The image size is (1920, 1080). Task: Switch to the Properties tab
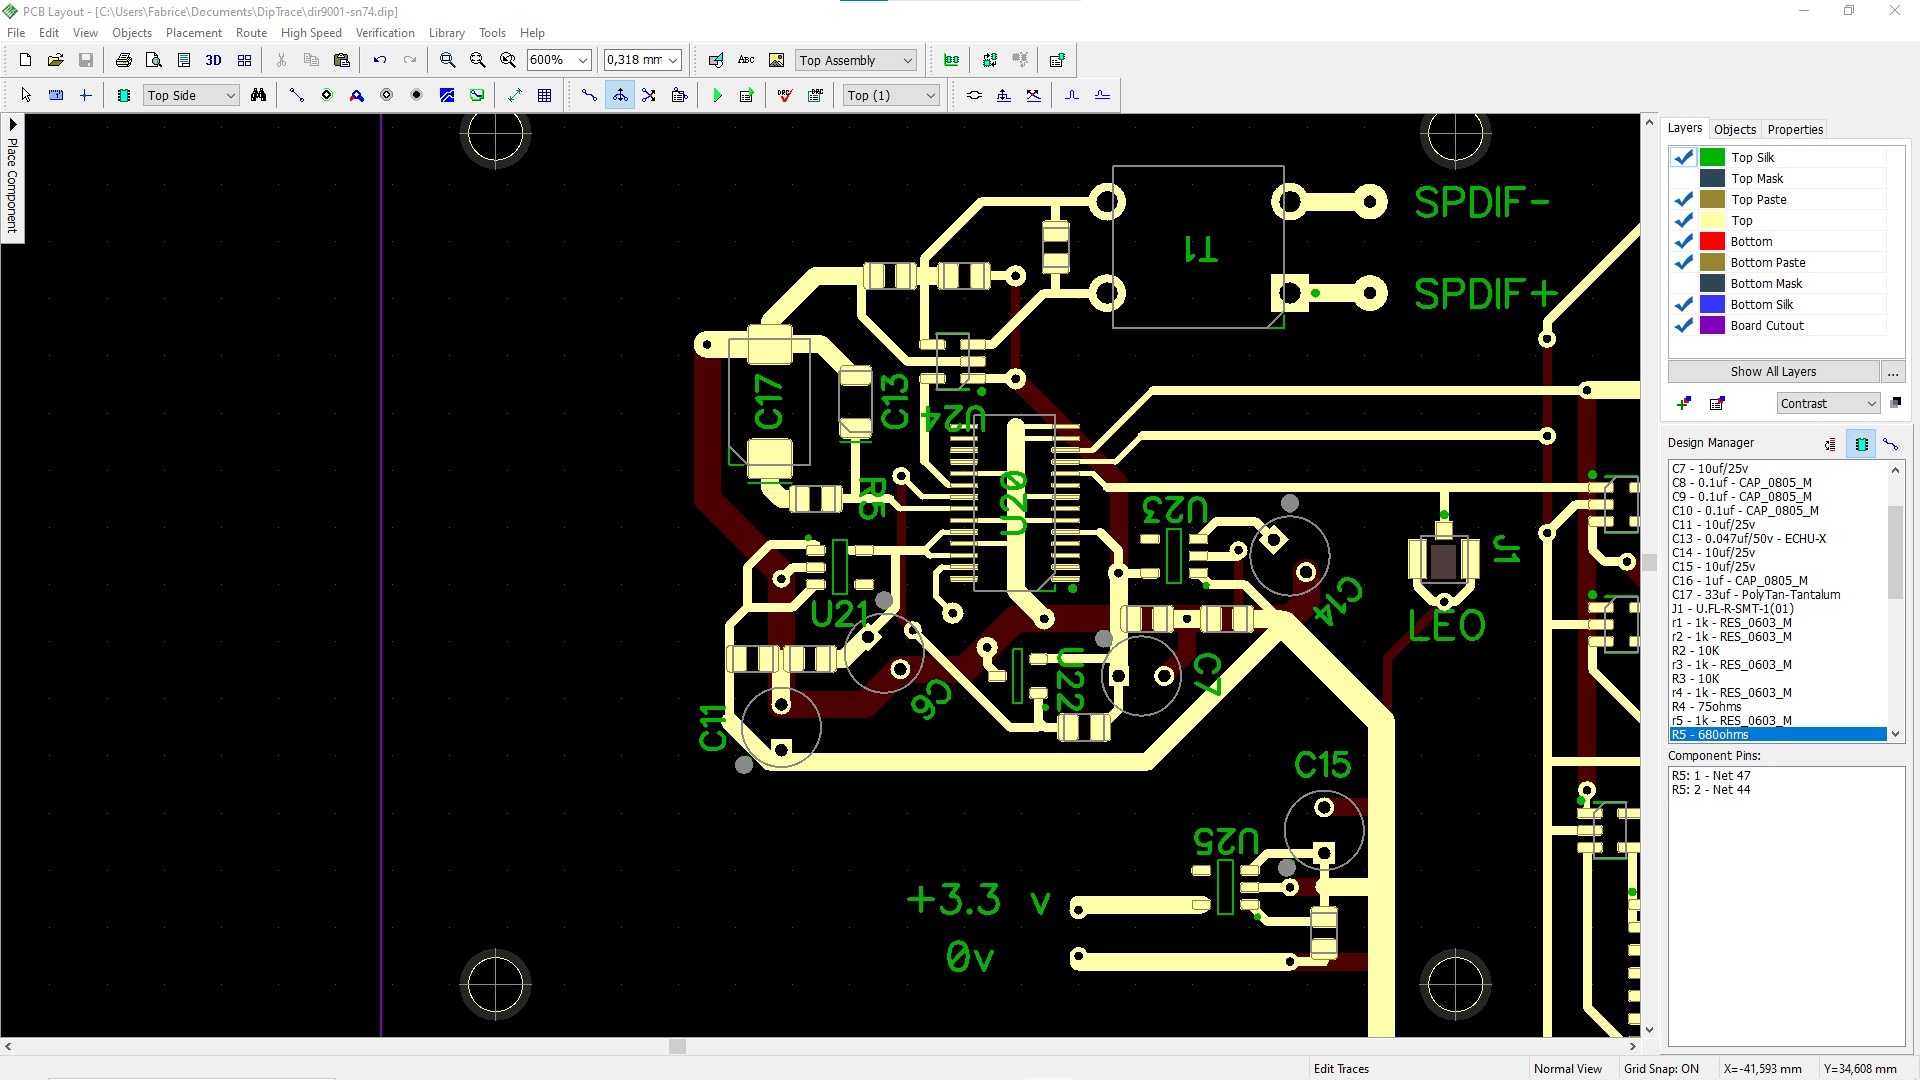click(1795, 129)
